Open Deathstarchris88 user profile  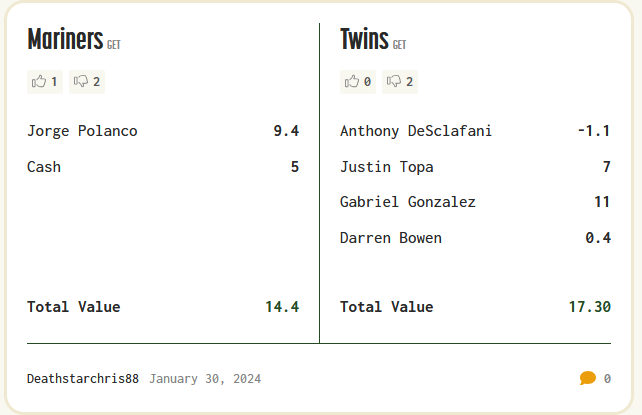(x=83, y=379)
